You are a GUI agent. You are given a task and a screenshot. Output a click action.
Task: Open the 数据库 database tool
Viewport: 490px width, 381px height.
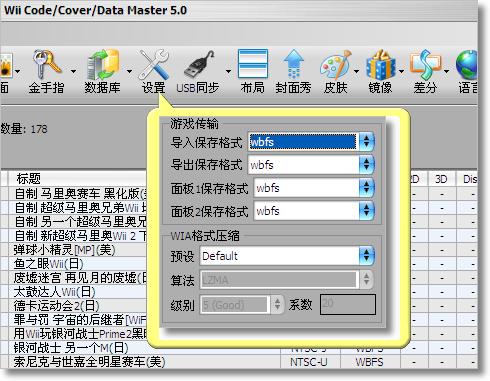[x=103, y=71]
